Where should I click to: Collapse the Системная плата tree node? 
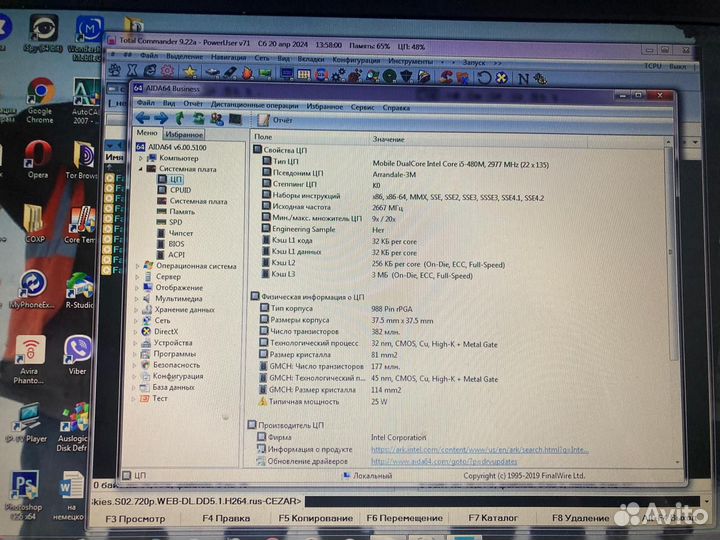click(141, 169)
